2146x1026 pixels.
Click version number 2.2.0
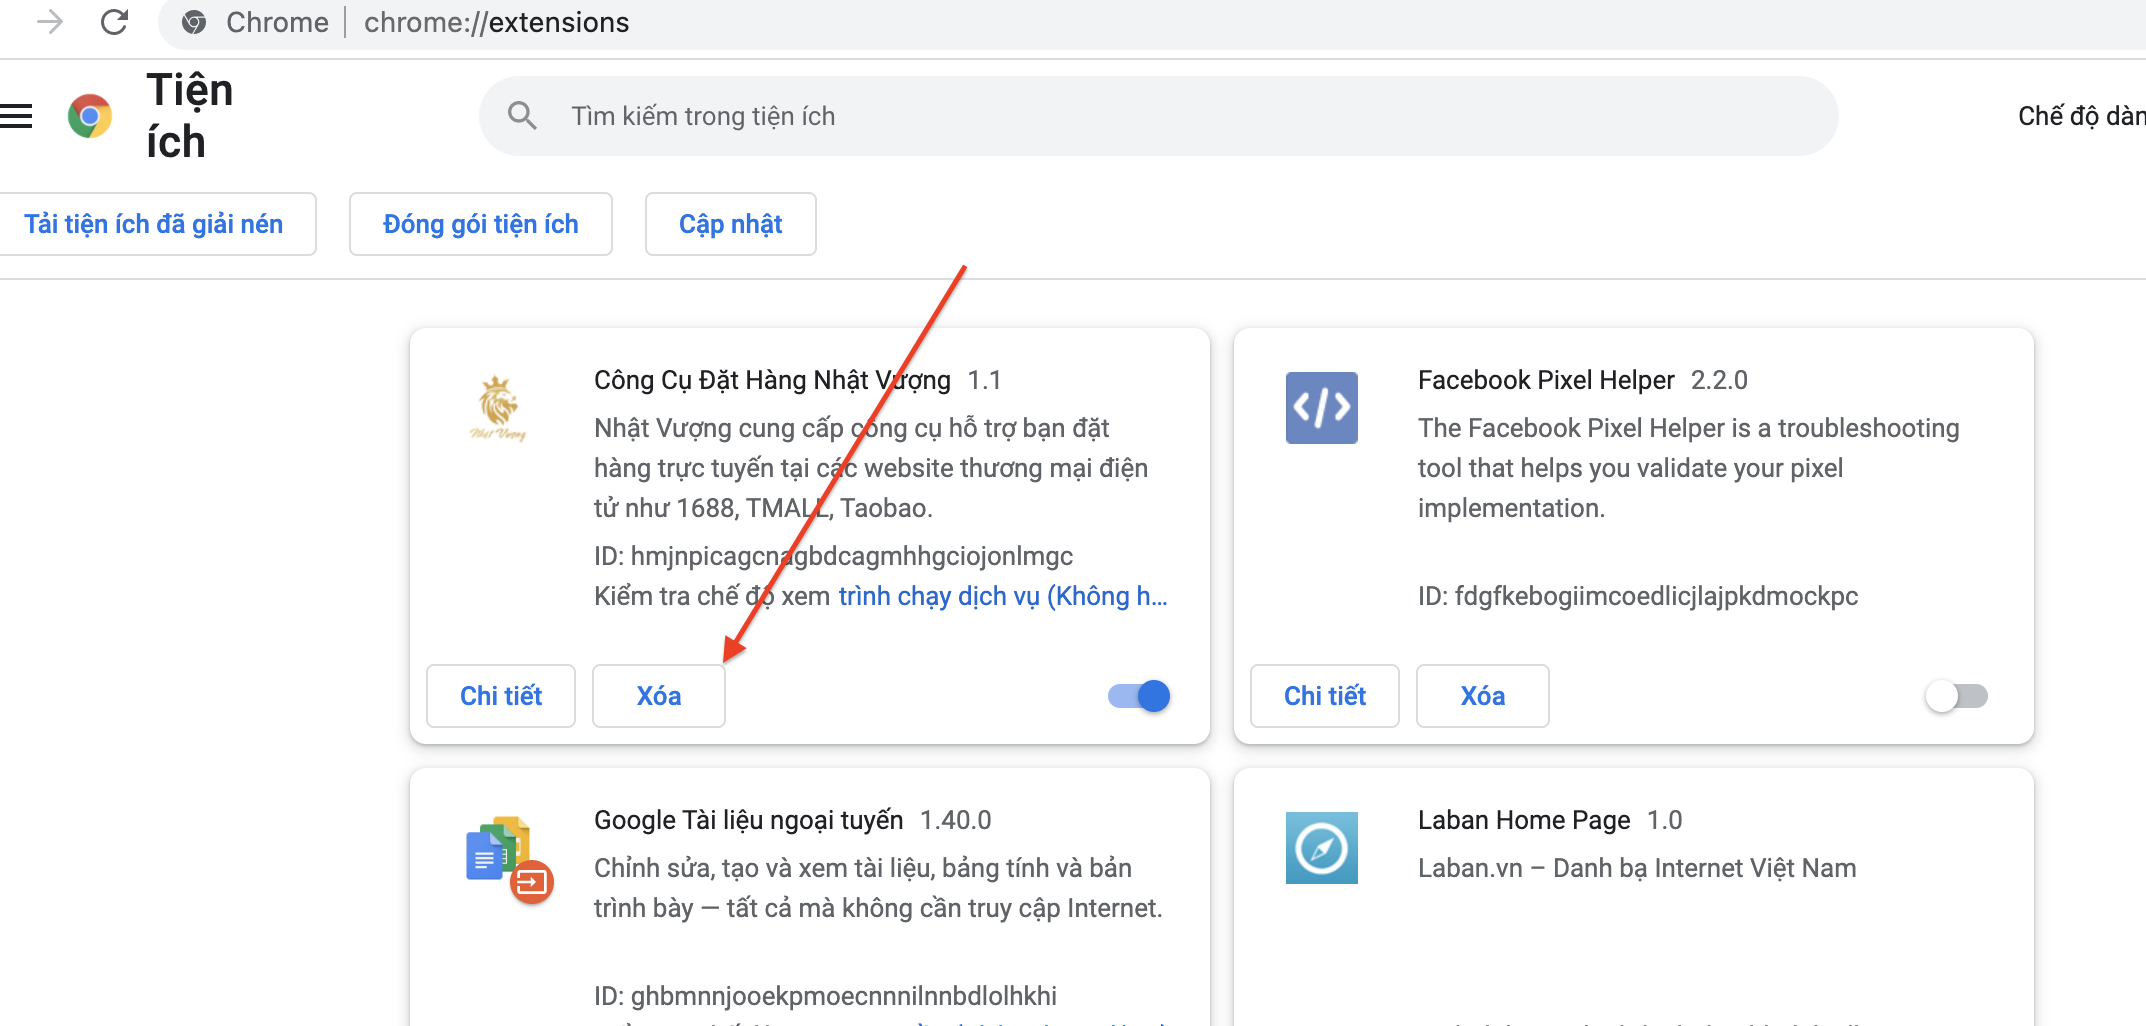point(1719,380)
